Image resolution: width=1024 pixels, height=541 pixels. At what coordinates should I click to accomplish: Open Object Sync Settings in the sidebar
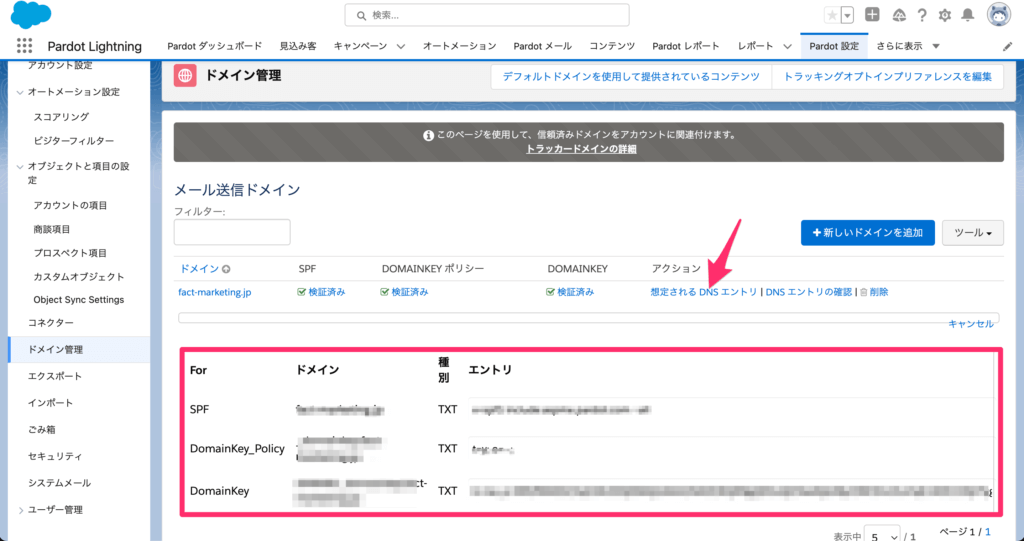tap(78, 300)
